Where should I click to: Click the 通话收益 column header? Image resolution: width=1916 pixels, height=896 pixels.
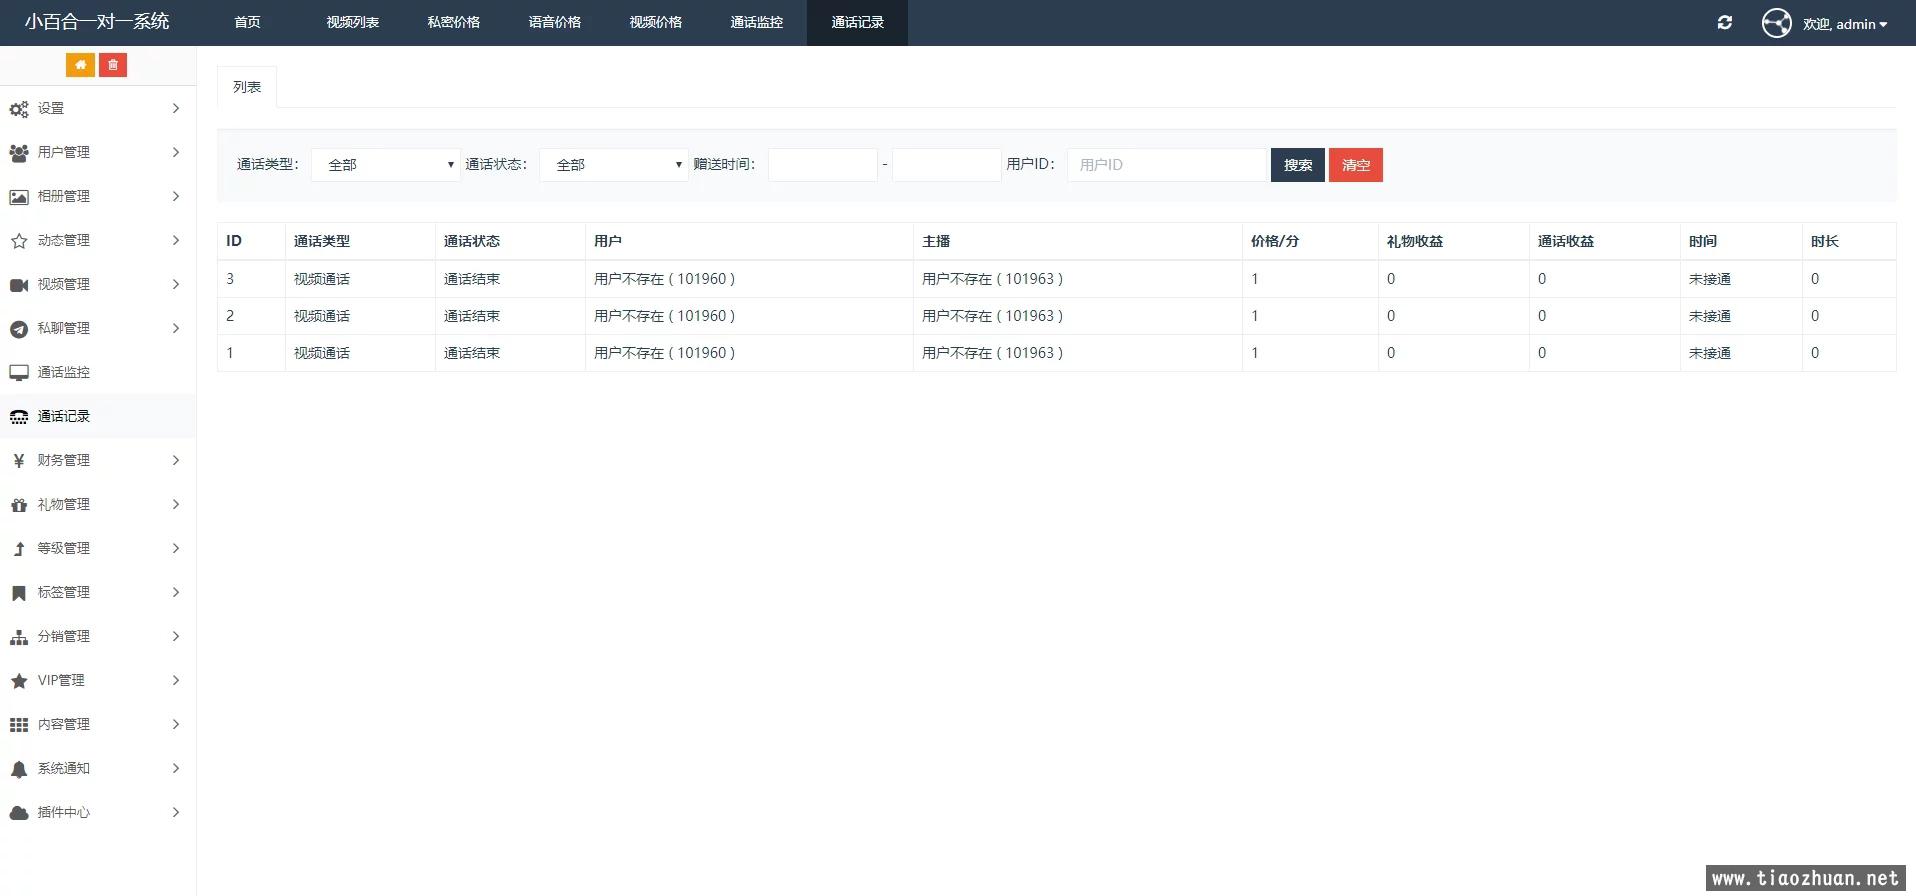(x=1566, y=241)
